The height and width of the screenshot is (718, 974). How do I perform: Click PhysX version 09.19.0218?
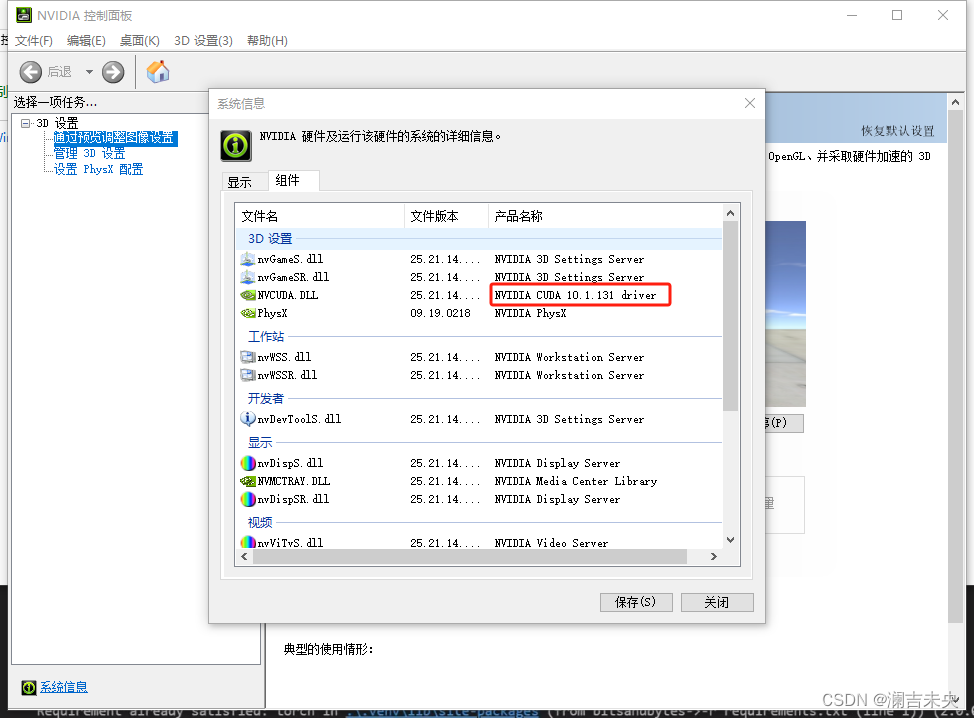click(x=440, y=313)
